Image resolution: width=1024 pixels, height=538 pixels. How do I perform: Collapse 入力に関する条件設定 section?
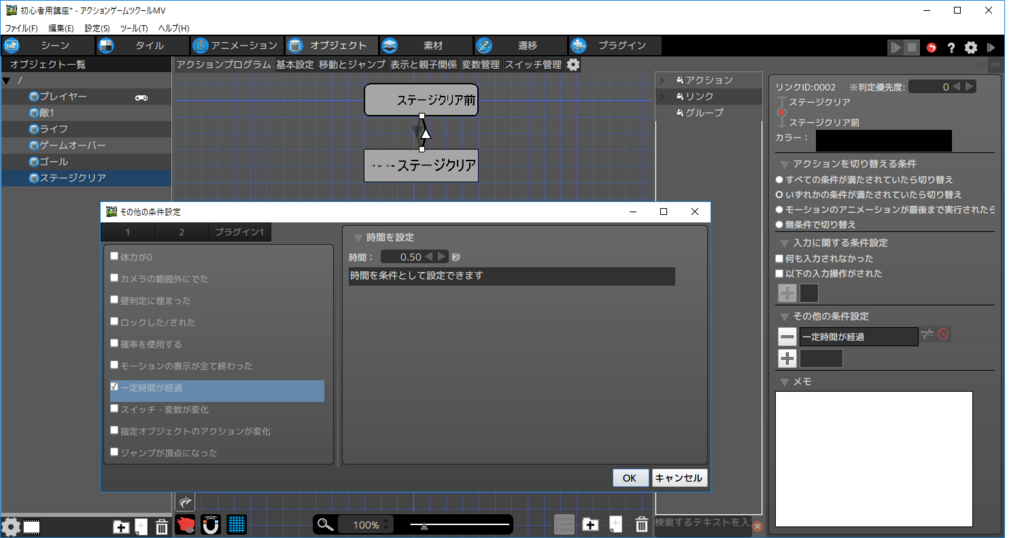click(x=784, y=243)
